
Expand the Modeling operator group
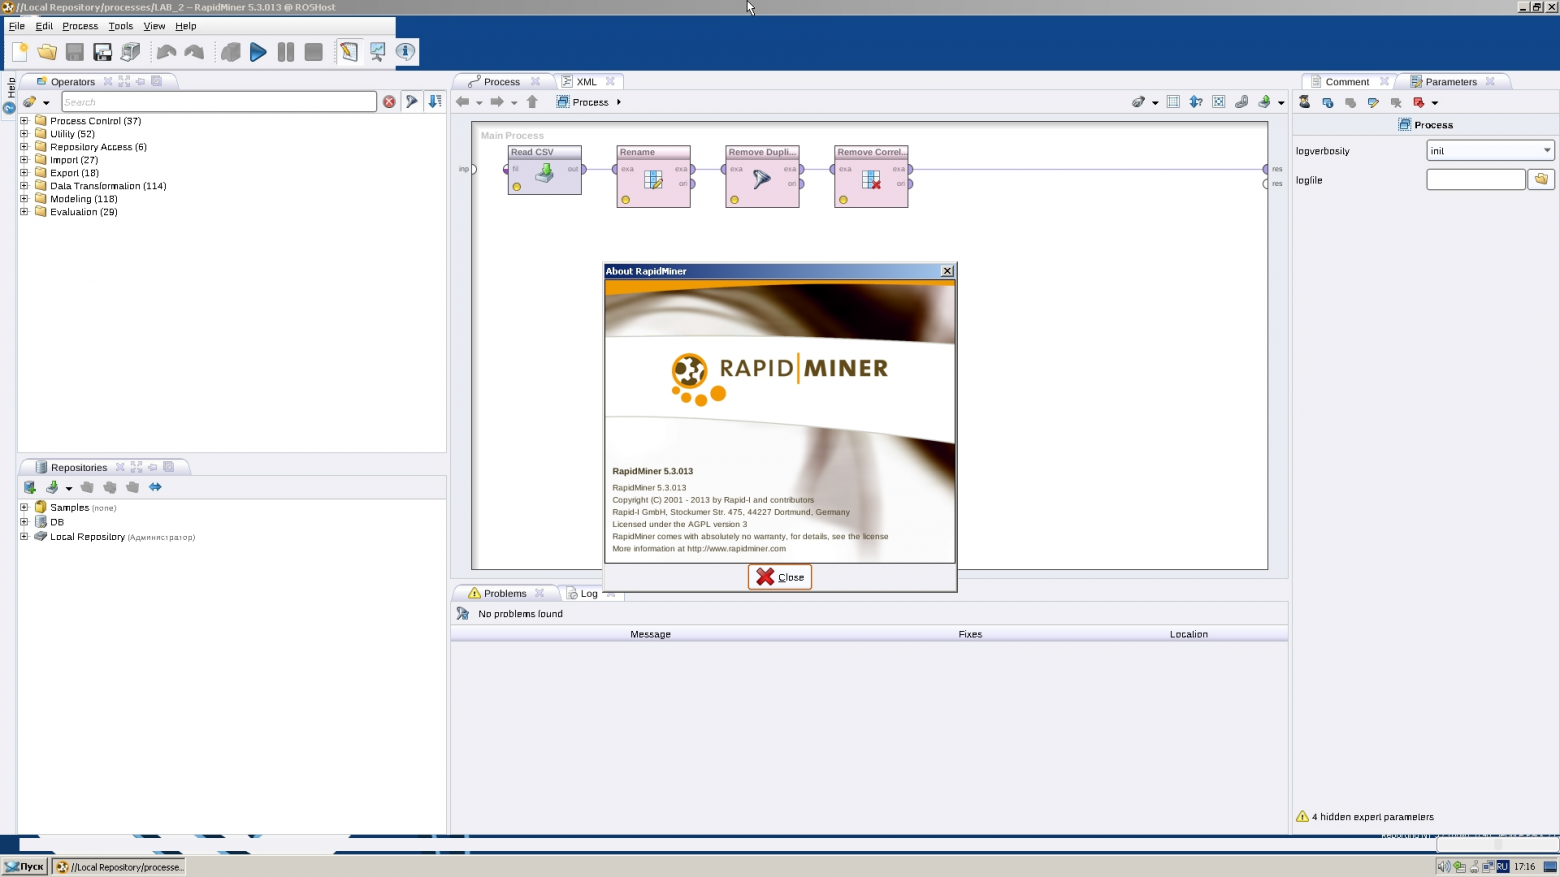click(x=24, y=198)
